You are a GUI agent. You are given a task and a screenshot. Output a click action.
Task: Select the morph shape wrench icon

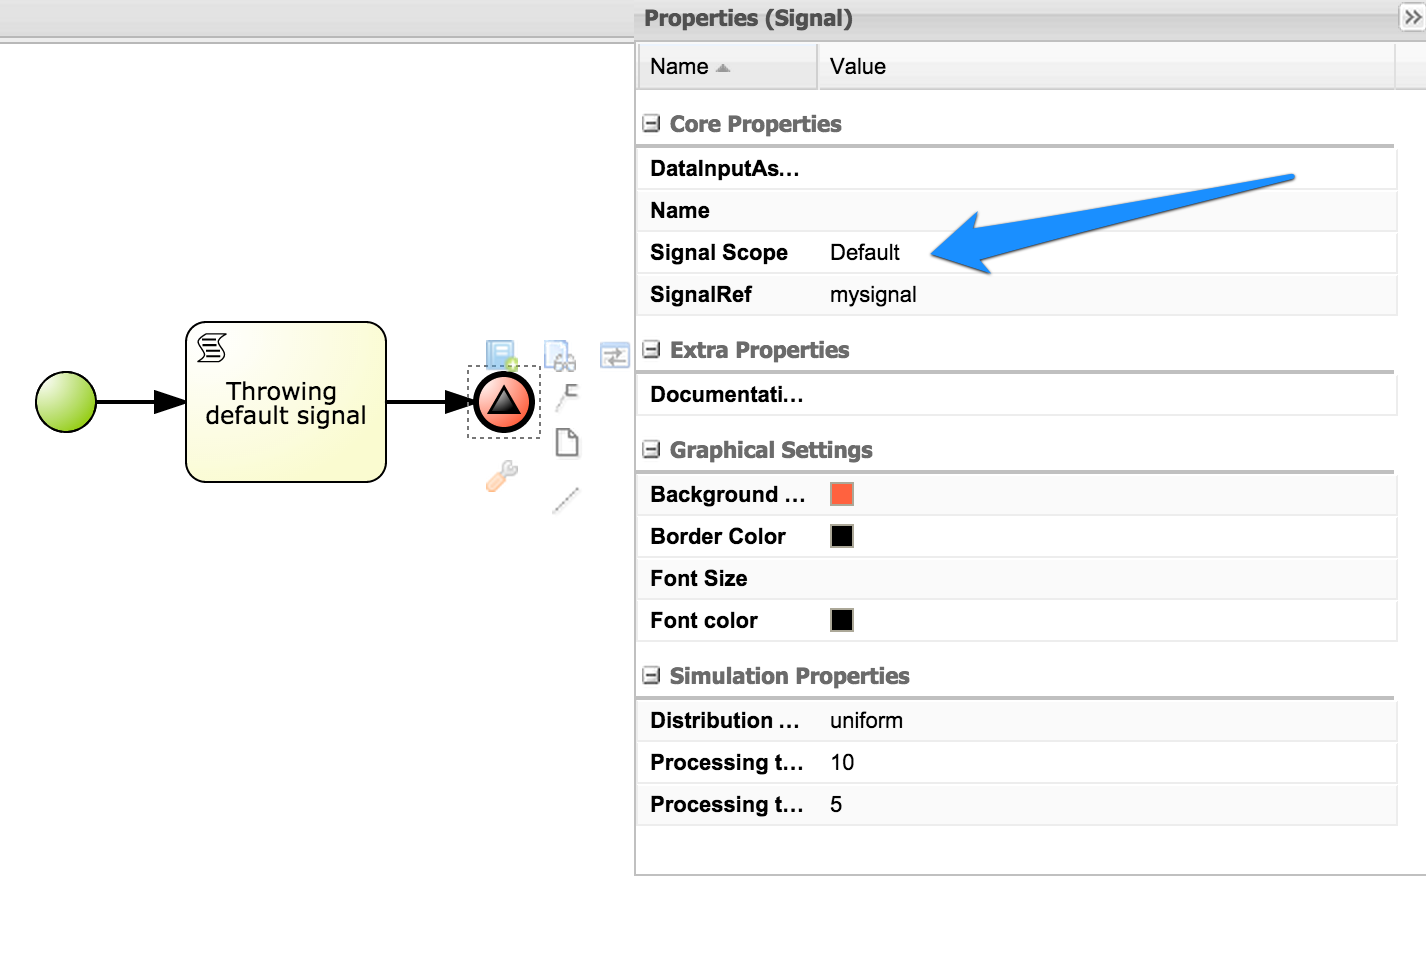(x=503, y=477)
